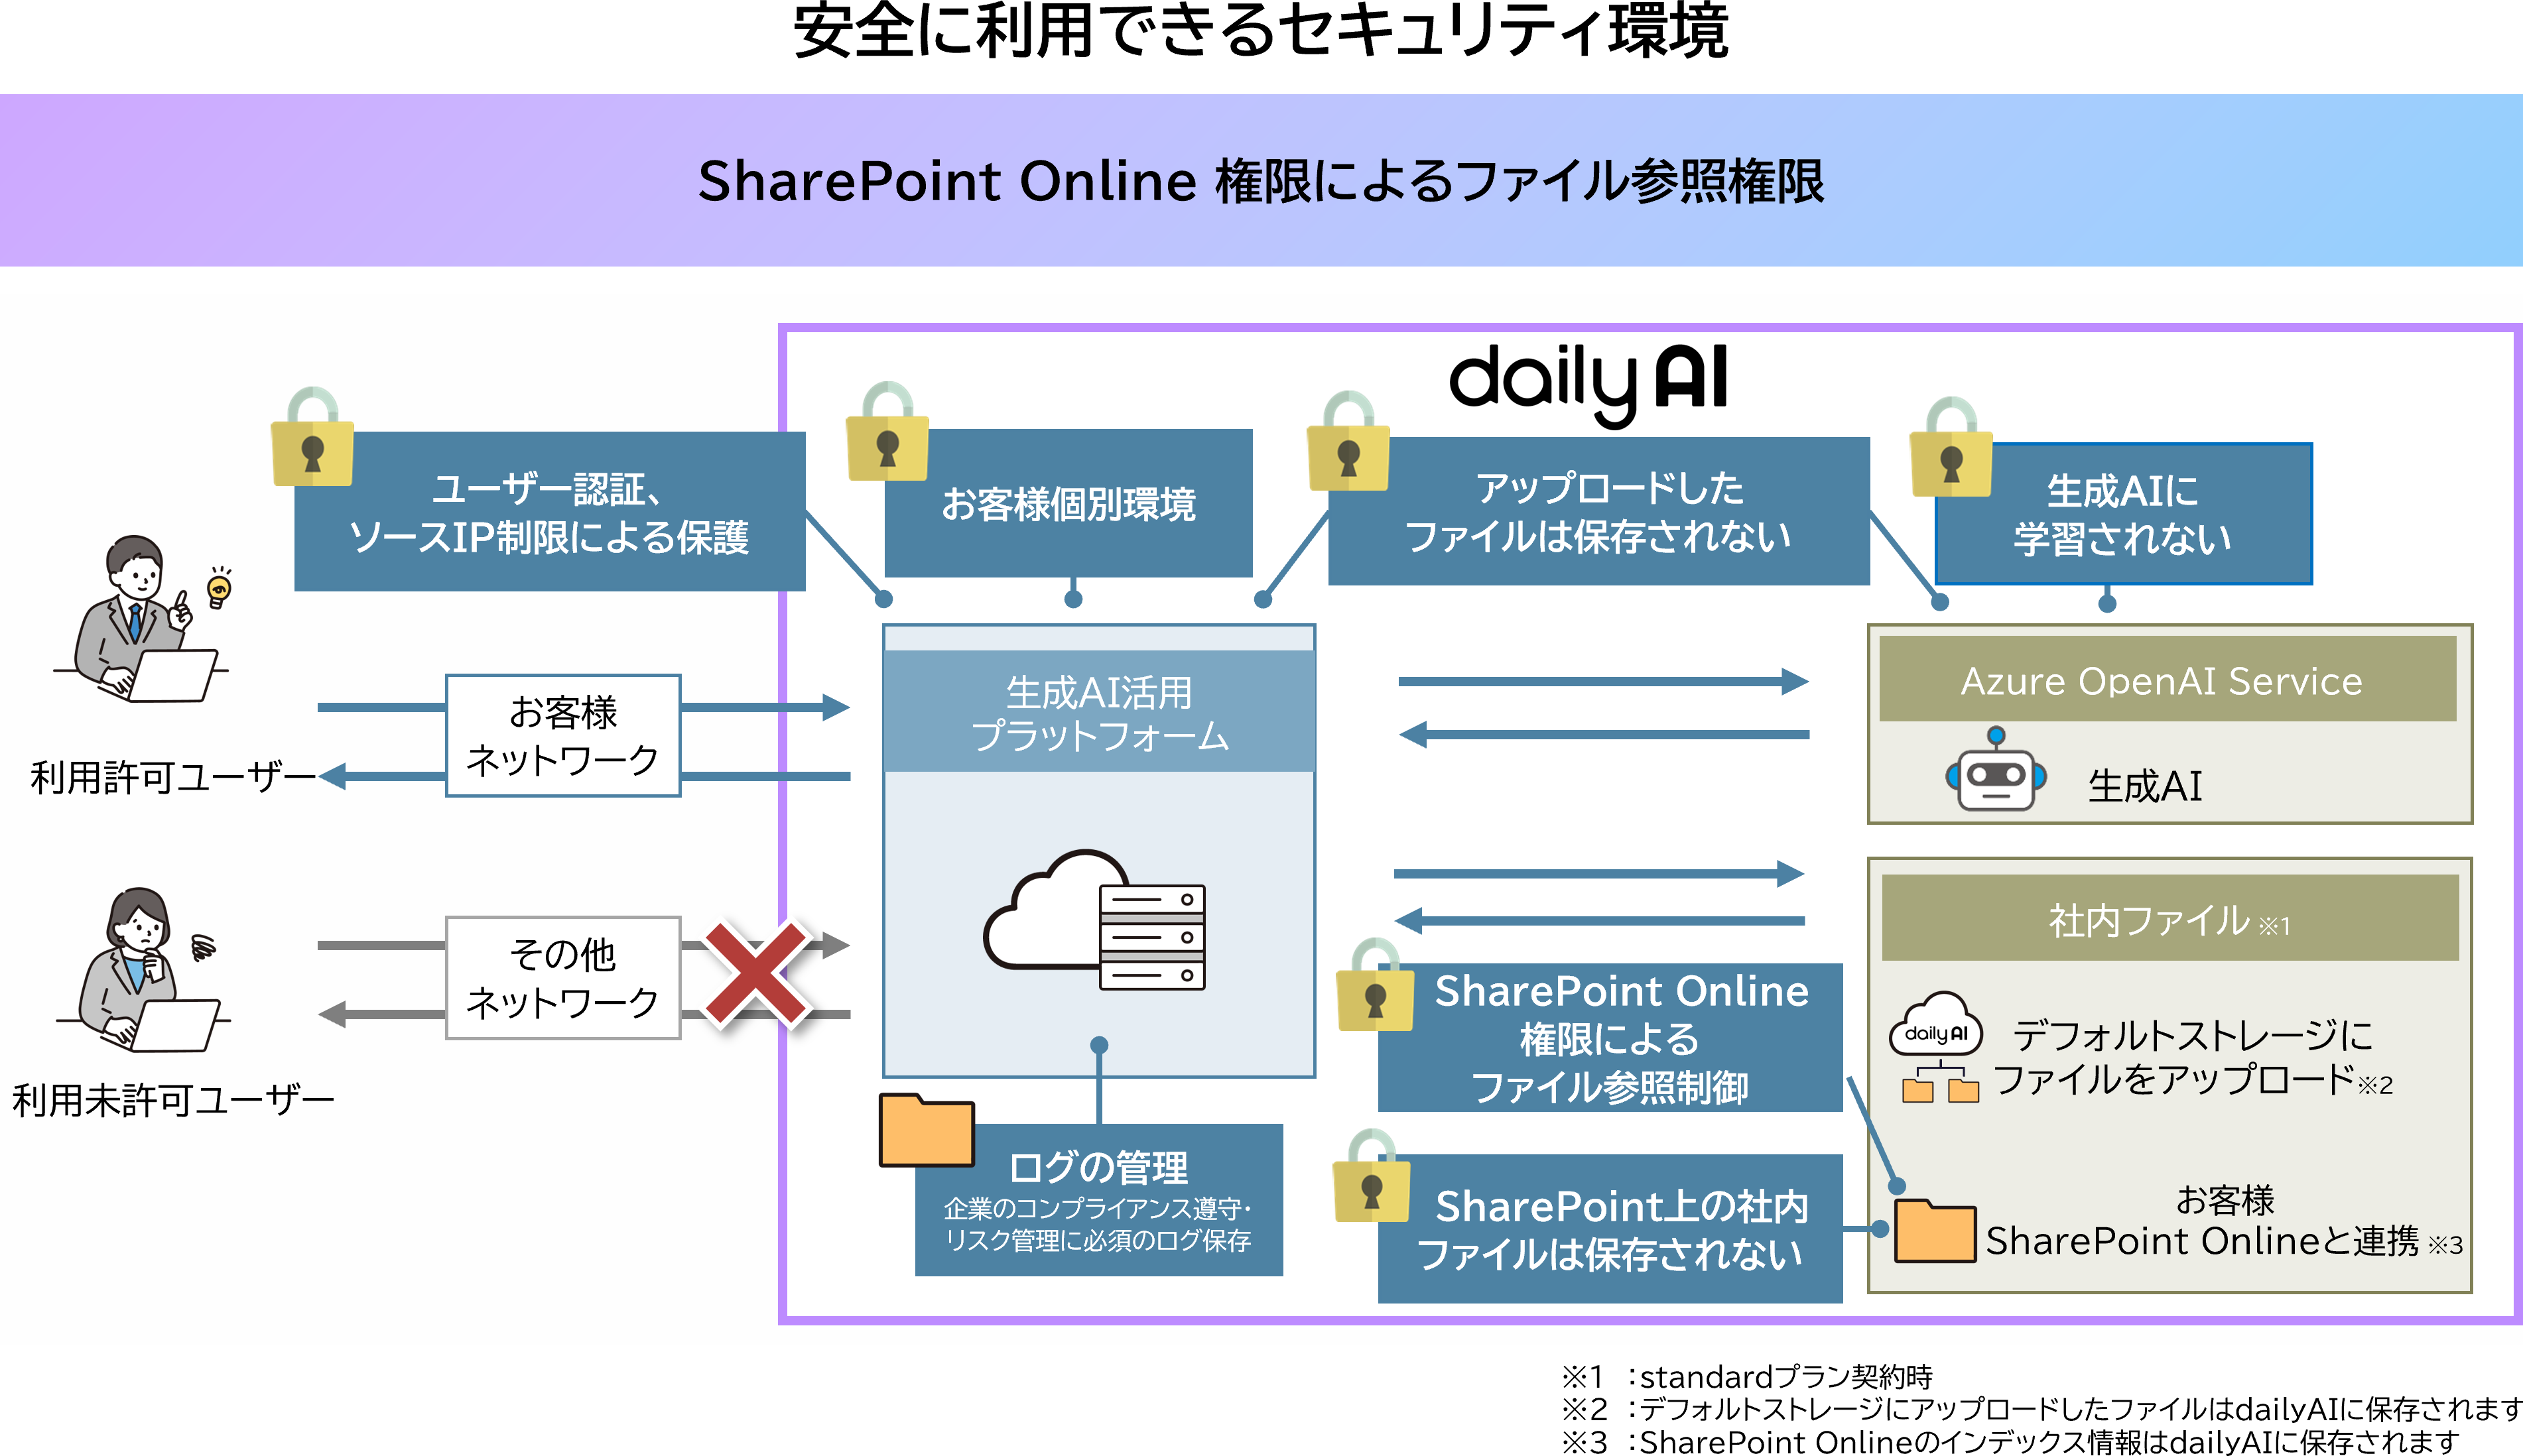The height and width of the screenshot is (1456, 2523).
Task: Click the folder icon beside SharePoint Onlineと連携
Action: coord(1935,1230)
